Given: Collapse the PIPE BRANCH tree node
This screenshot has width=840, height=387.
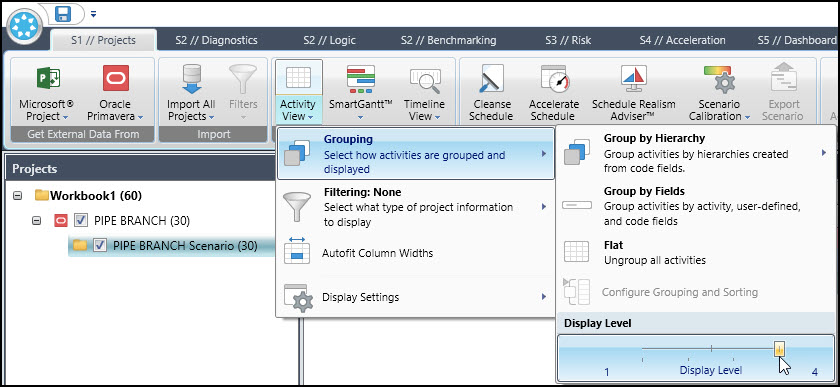Looking at the screenshot, I should (36, 220).
